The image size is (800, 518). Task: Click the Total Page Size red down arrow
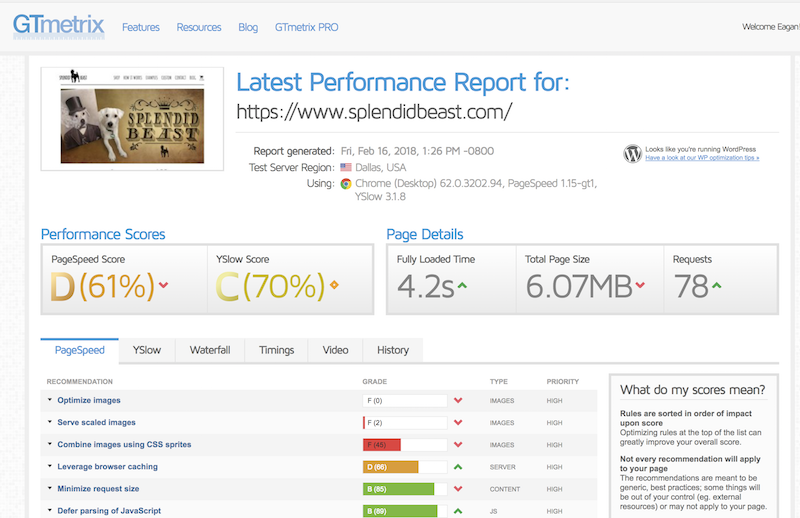coord(640,285)
